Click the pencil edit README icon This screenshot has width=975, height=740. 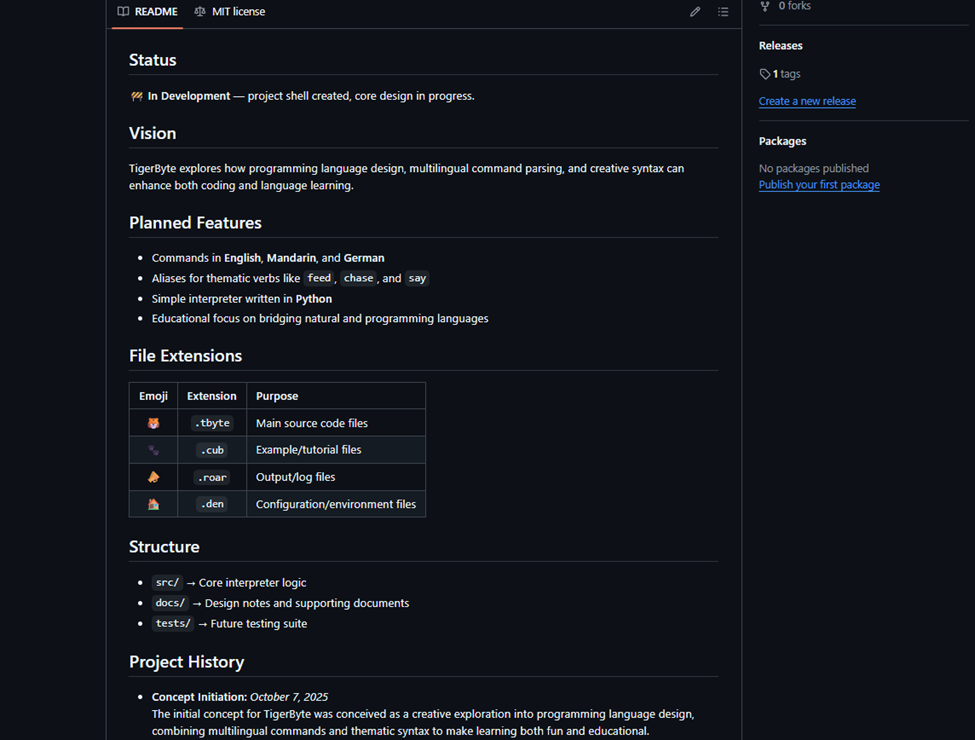tap(695, 12)
